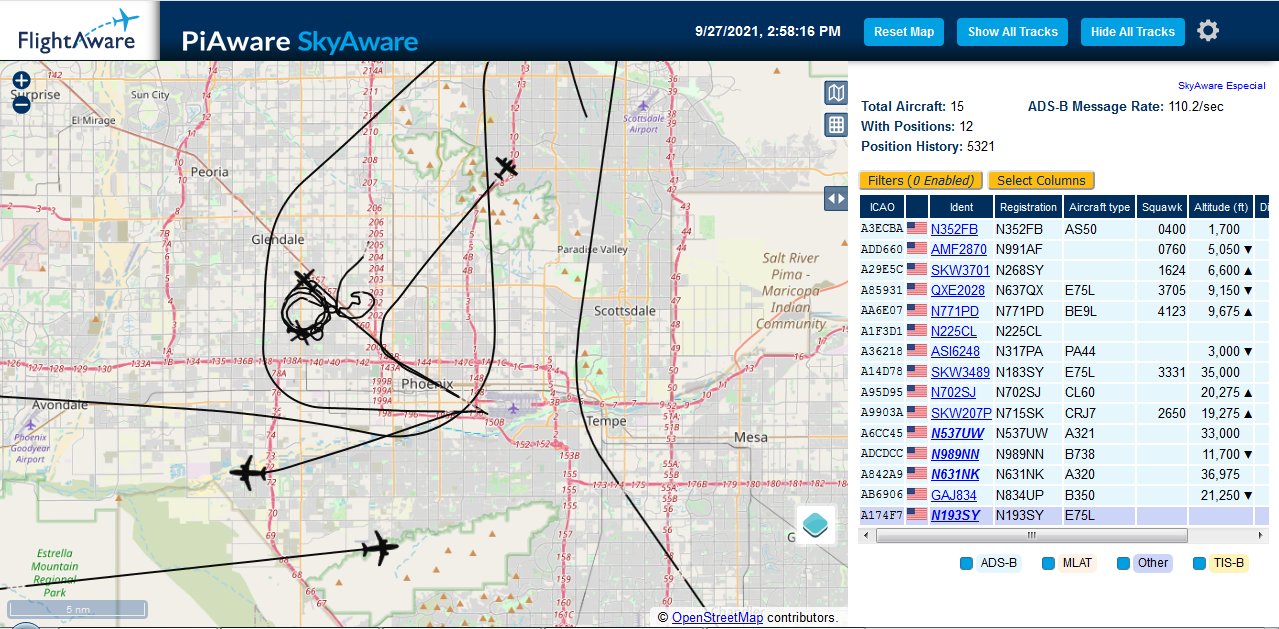Open the N989NN ident link
1279x629 pixels.
pos(955,454)
